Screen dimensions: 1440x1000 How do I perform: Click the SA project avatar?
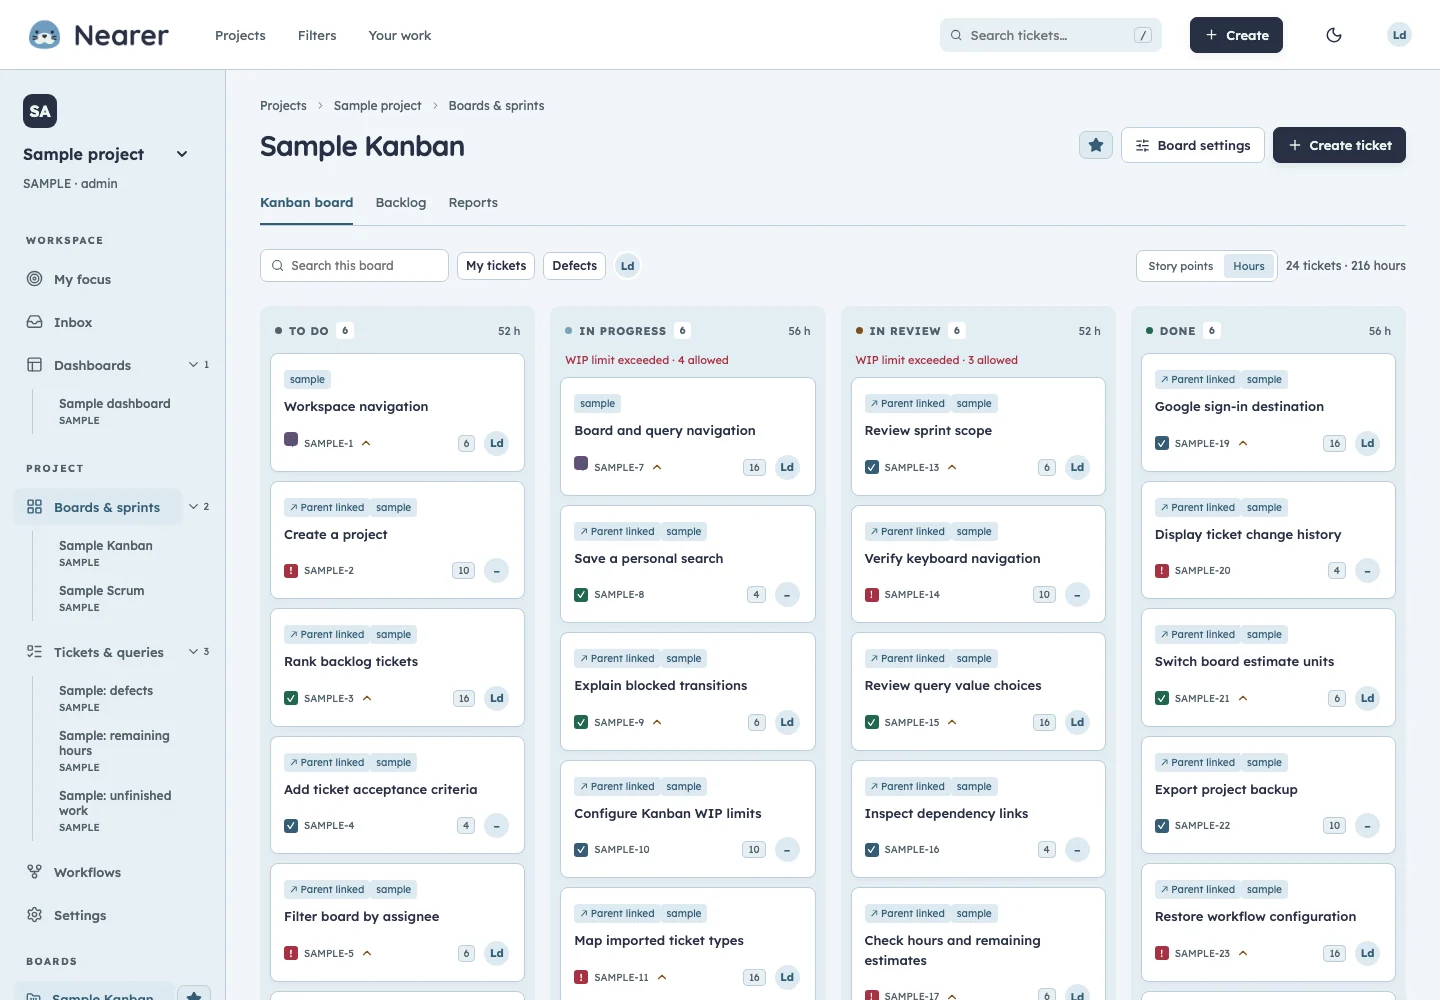(x=40, y=111)
